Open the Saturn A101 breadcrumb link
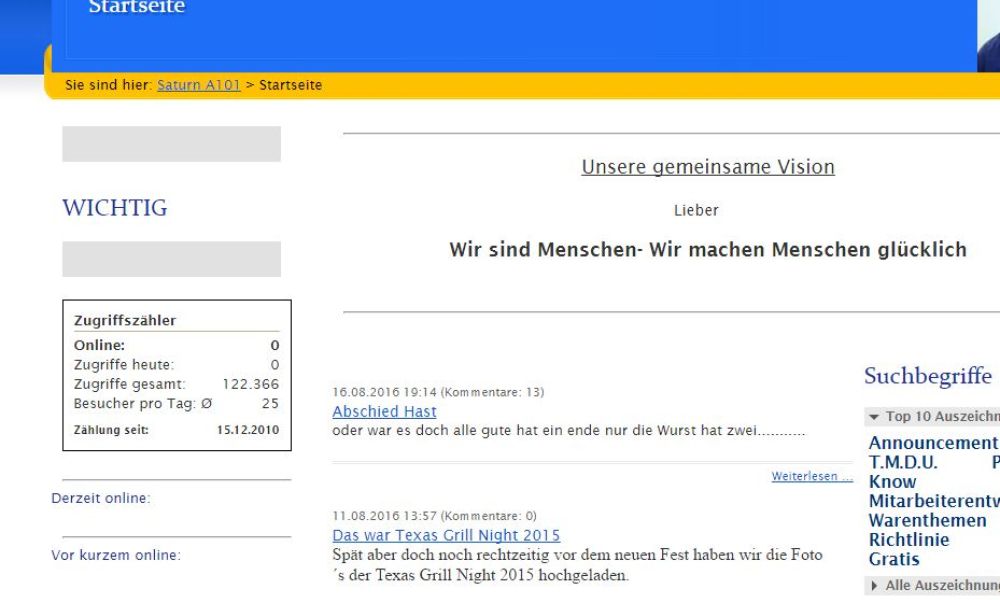The image size is (1000, 600). [198, 86]
